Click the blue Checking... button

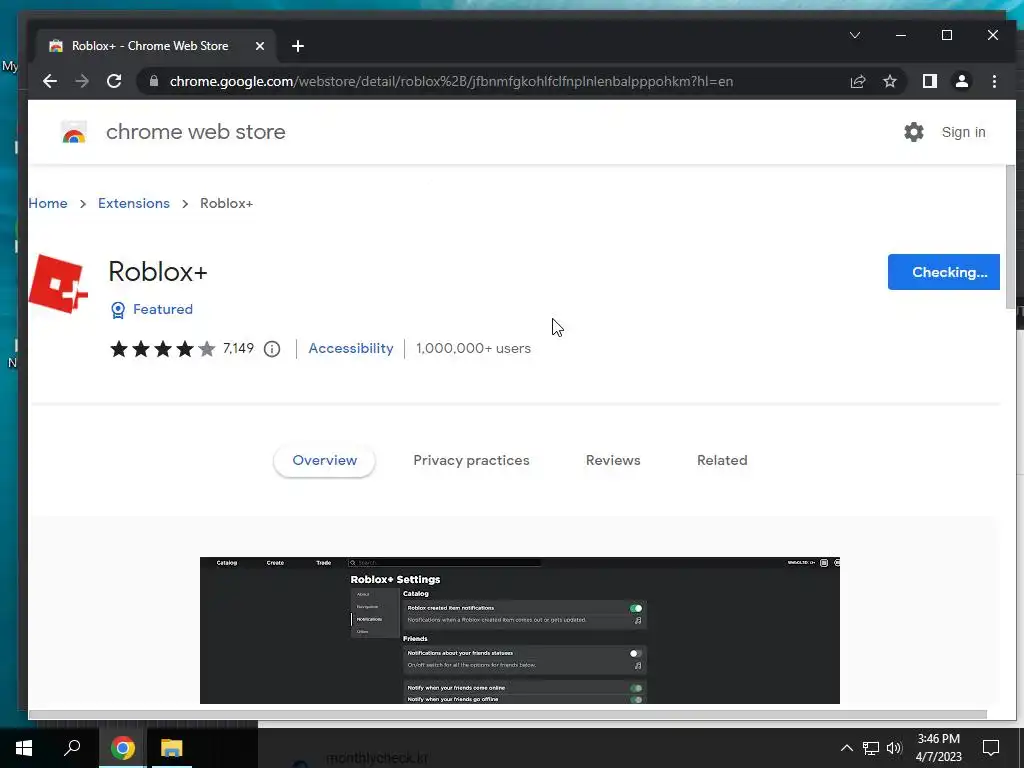[x=944, y=272]
